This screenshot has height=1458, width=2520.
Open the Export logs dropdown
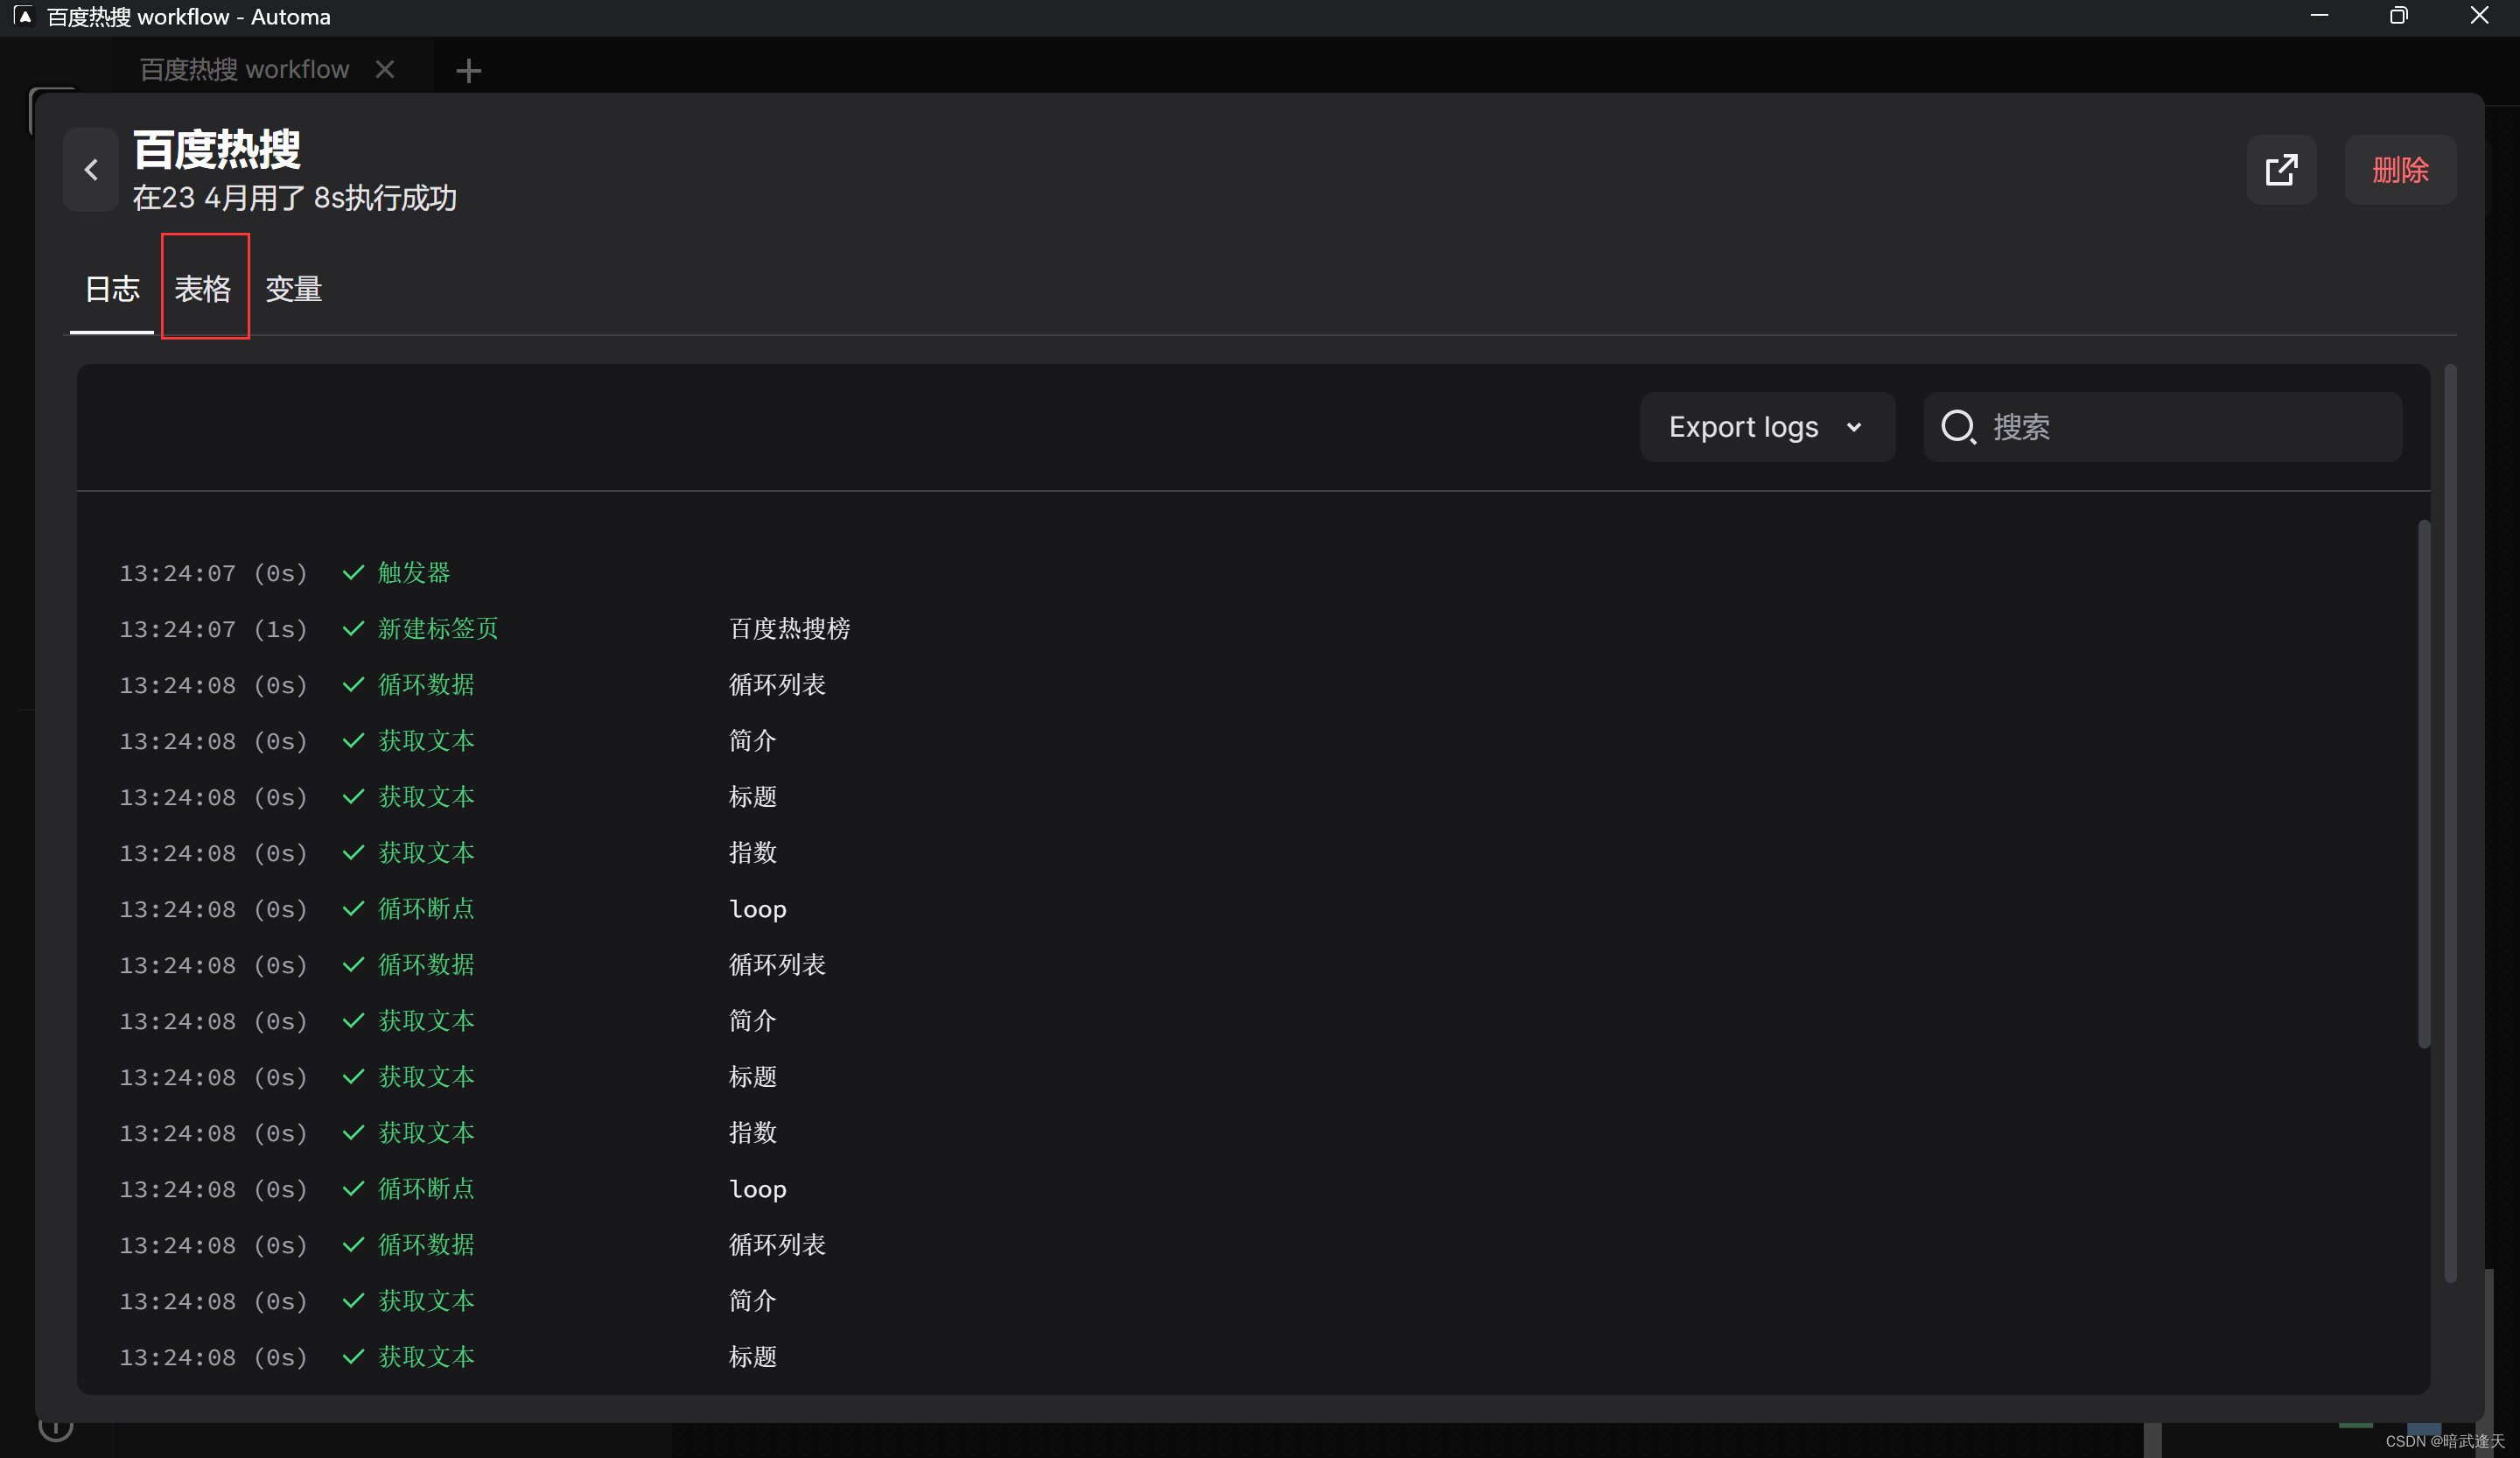1767,427
